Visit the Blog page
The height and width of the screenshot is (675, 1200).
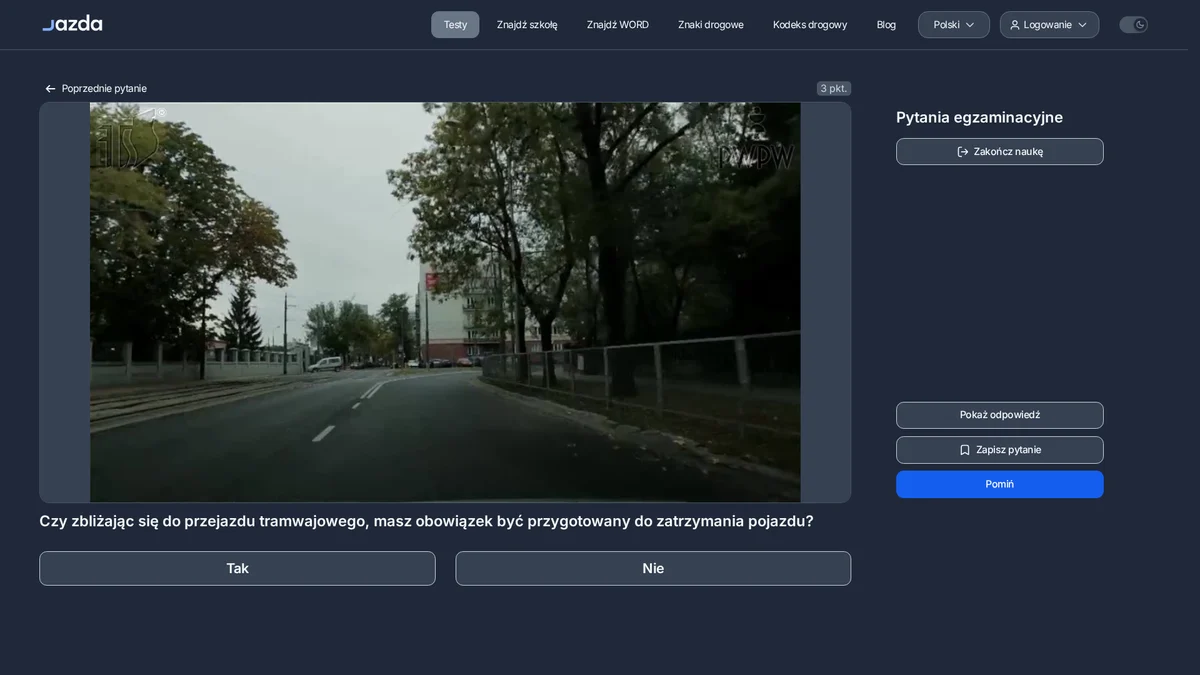pyautogui.click(x=886, y=25)
